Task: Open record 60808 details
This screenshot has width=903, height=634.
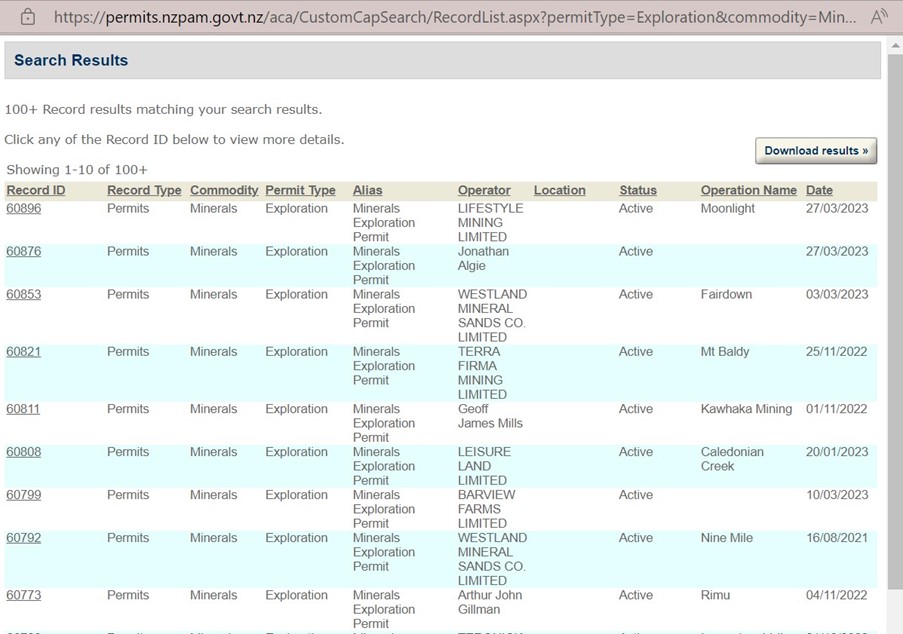Action: [x=24, y=452]
